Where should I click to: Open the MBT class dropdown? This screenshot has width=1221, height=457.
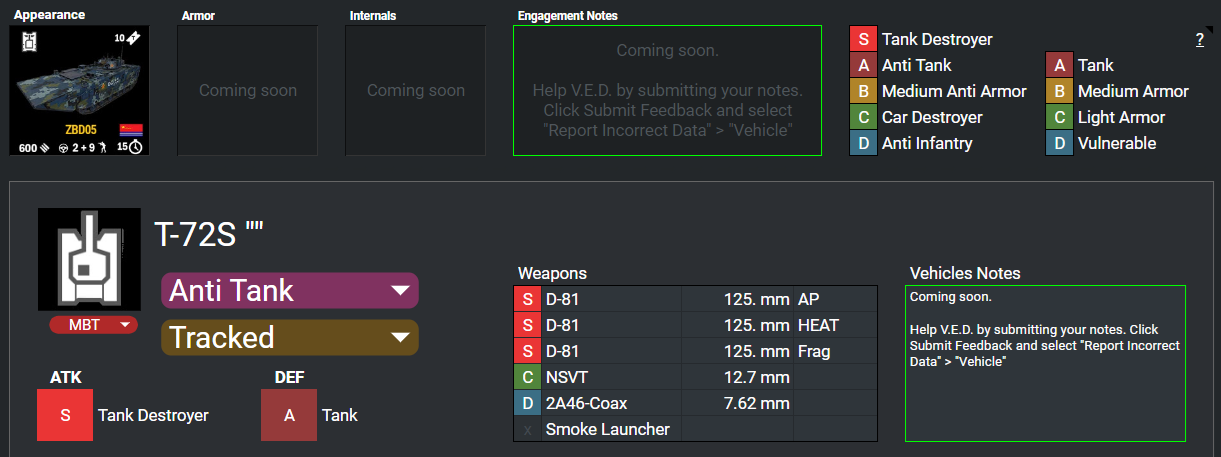(93, 324)
